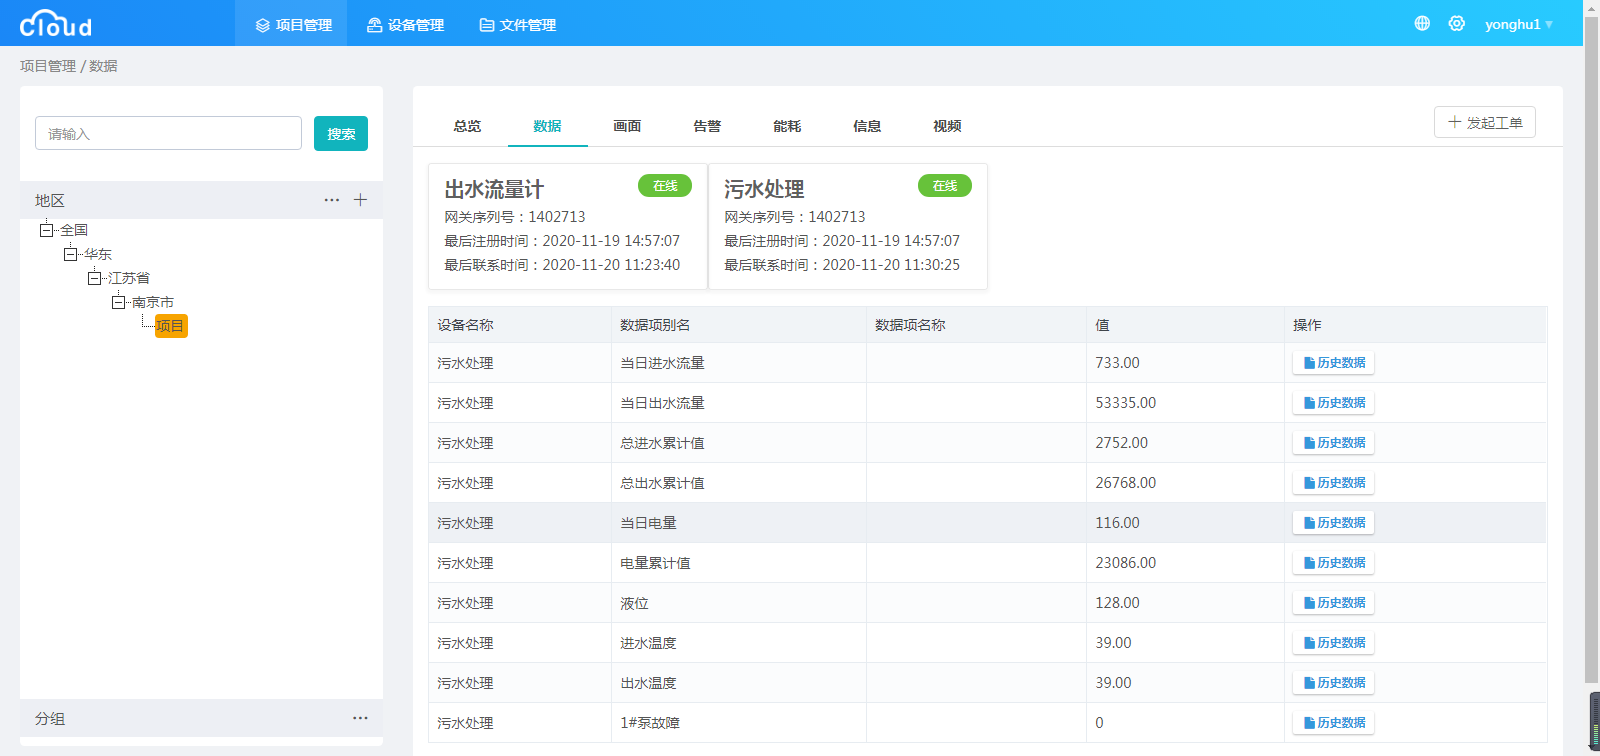The image size is (1600, 756).
Task: Open the language globe icon
Action: pos(1422,23)
